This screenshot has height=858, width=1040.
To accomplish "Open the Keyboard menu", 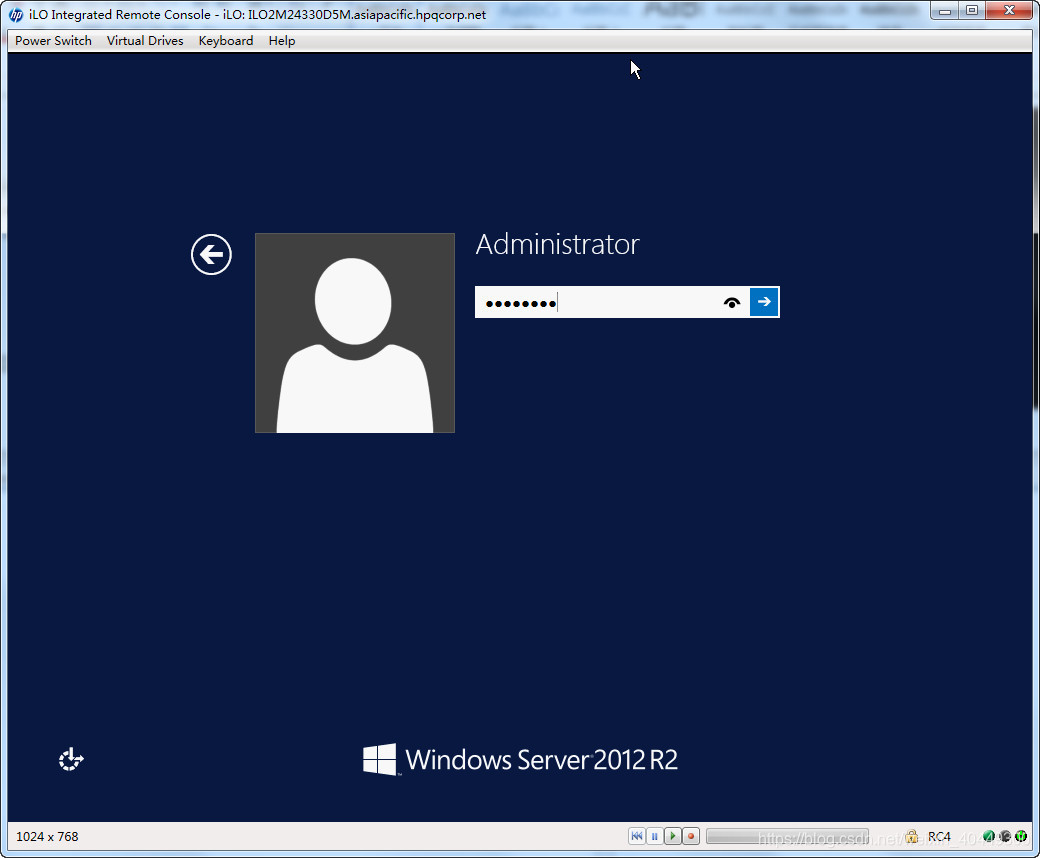I will [x=226, y=40].
